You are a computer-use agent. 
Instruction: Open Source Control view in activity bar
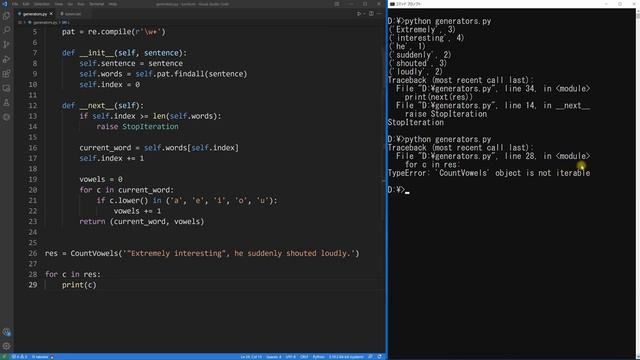[x=6, y=44]
